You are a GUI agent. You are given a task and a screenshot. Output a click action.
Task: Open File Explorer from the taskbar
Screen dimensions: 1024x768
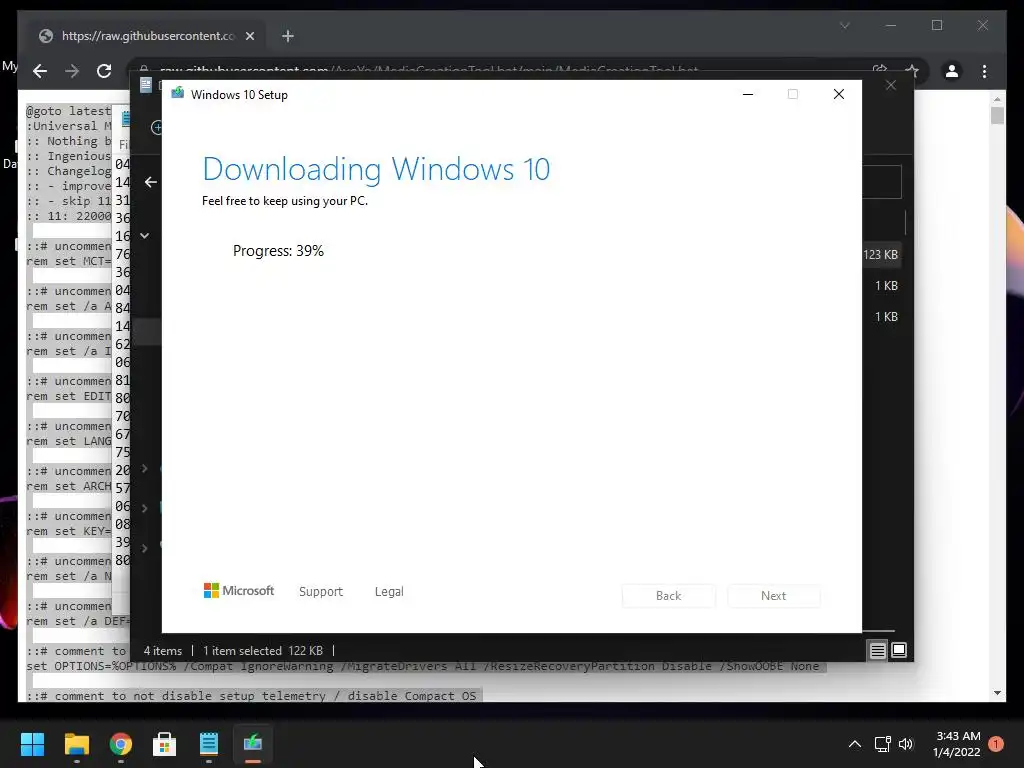[x=76, y=744]
